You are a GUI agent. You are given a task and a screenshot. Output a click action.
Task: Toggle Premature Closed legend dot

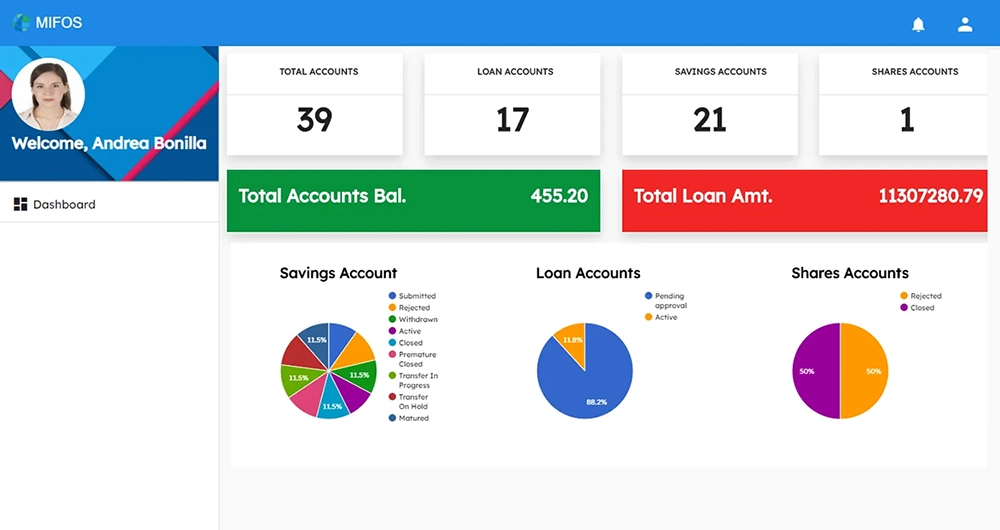pos(392,355)
